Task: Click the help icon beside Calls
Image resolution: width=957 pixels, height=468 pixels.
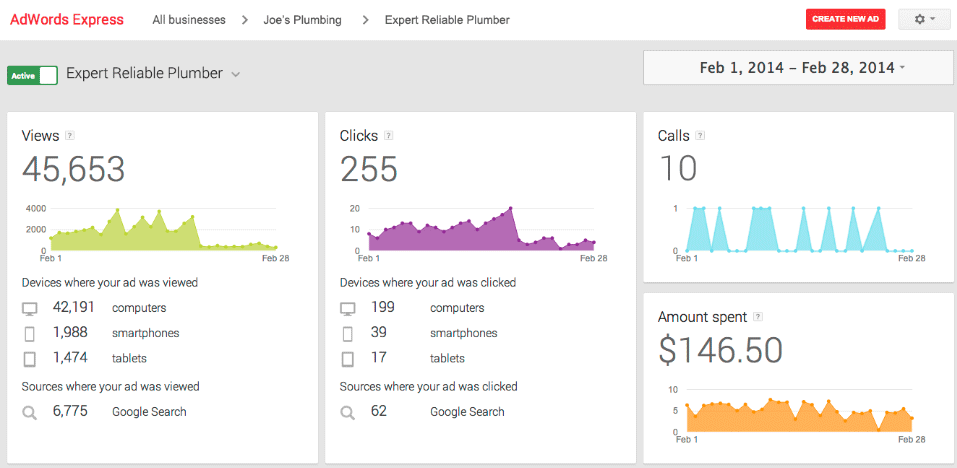Action: click(701, 136)
